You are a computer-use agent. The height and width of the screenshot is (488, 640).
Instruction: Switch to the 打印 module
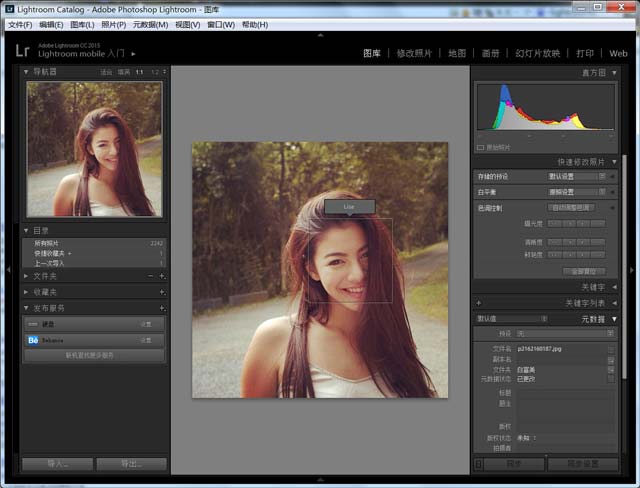coord(584,53)
